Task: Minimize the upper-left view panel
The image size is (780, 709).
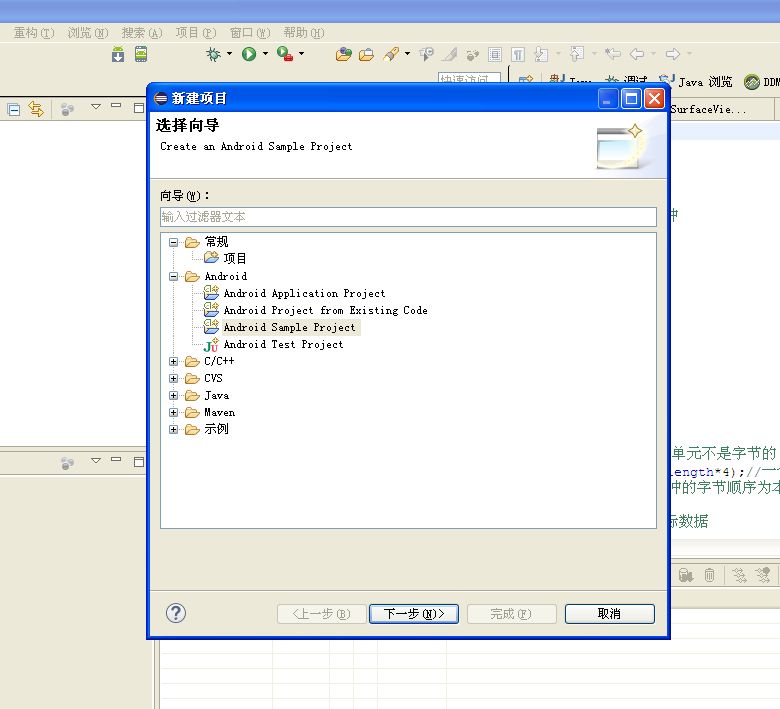Action: pos(116,105)
